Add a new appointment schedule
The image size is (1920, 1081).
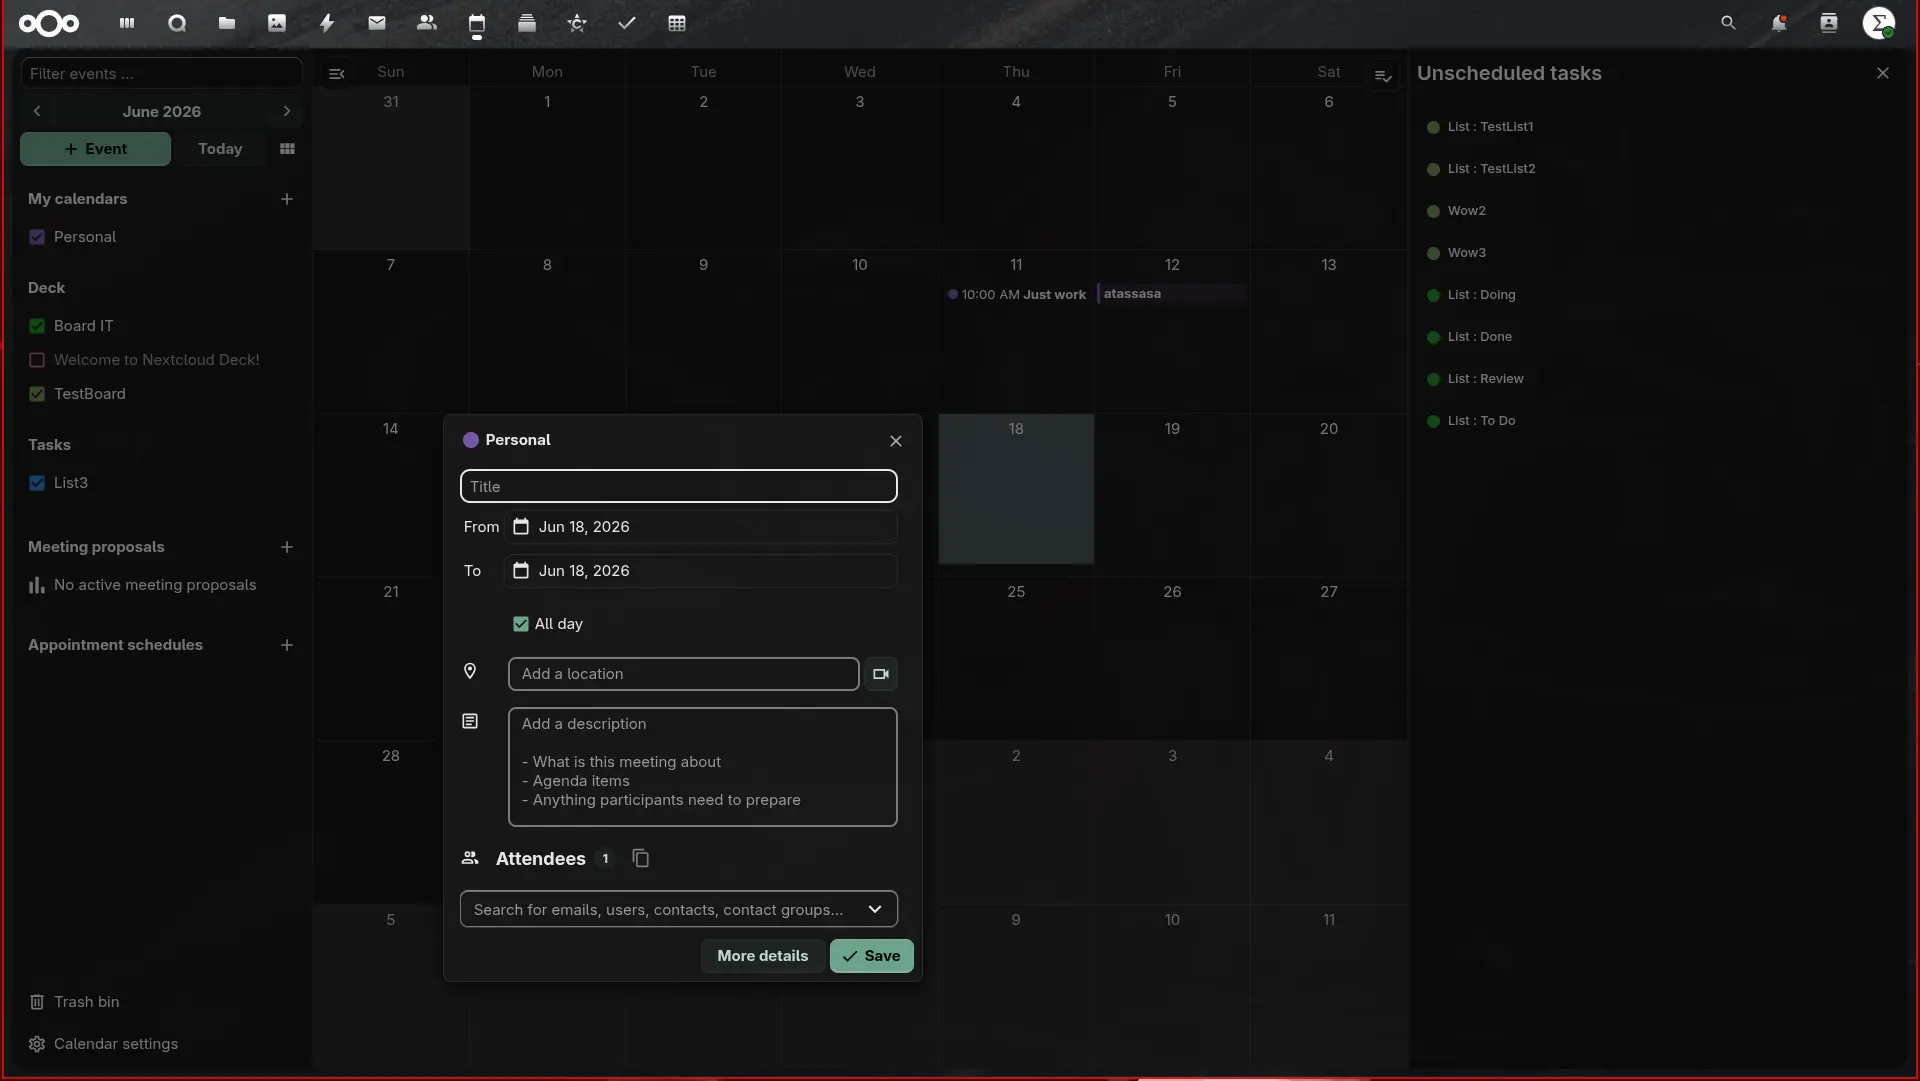287,645
